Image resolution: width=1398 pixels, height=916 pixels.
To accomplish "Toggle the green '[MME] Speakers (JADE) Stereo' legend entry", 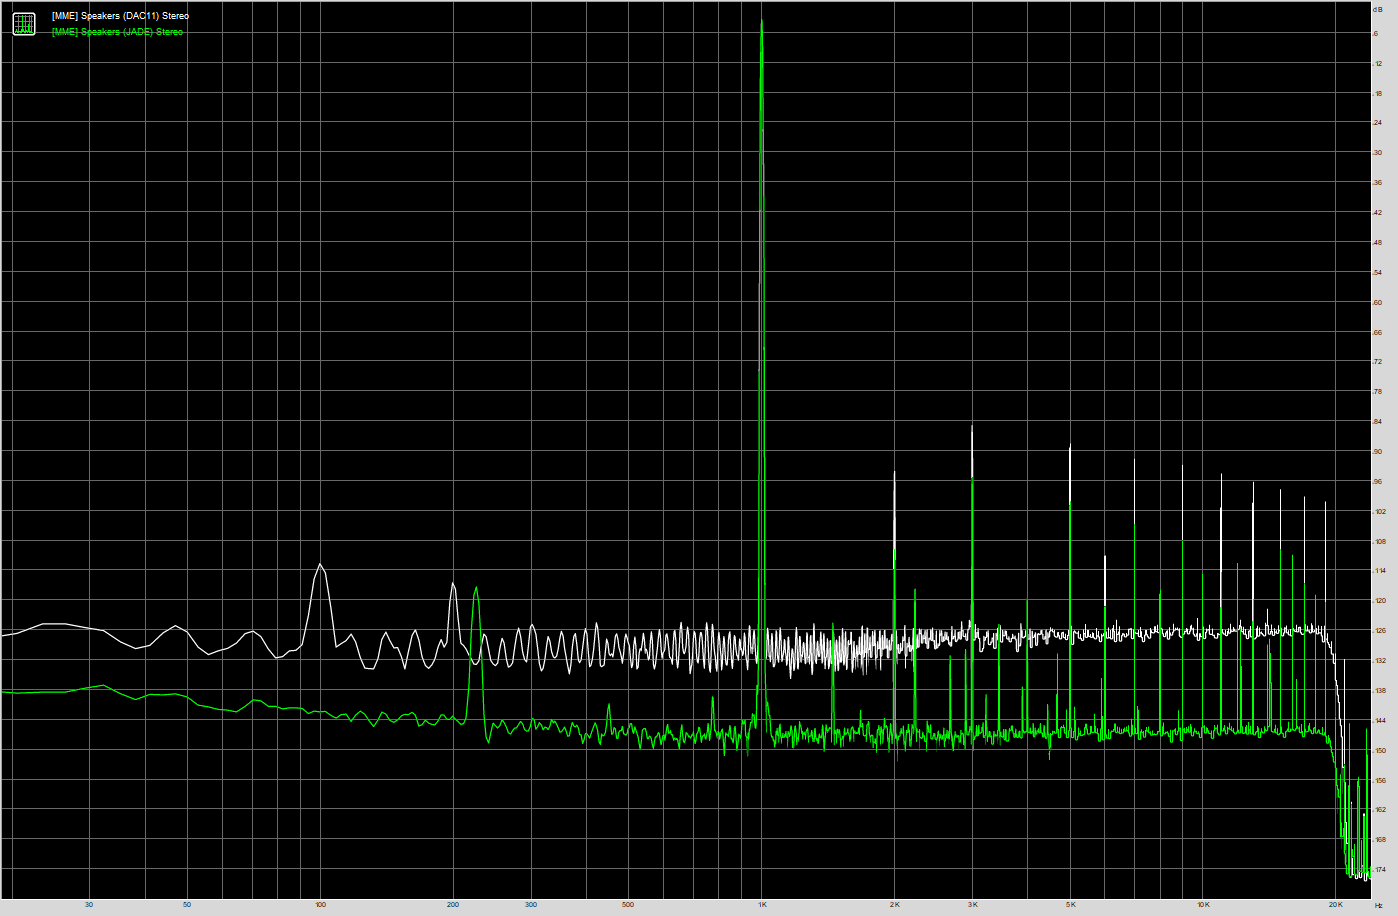I will click(x=115, y=30).
